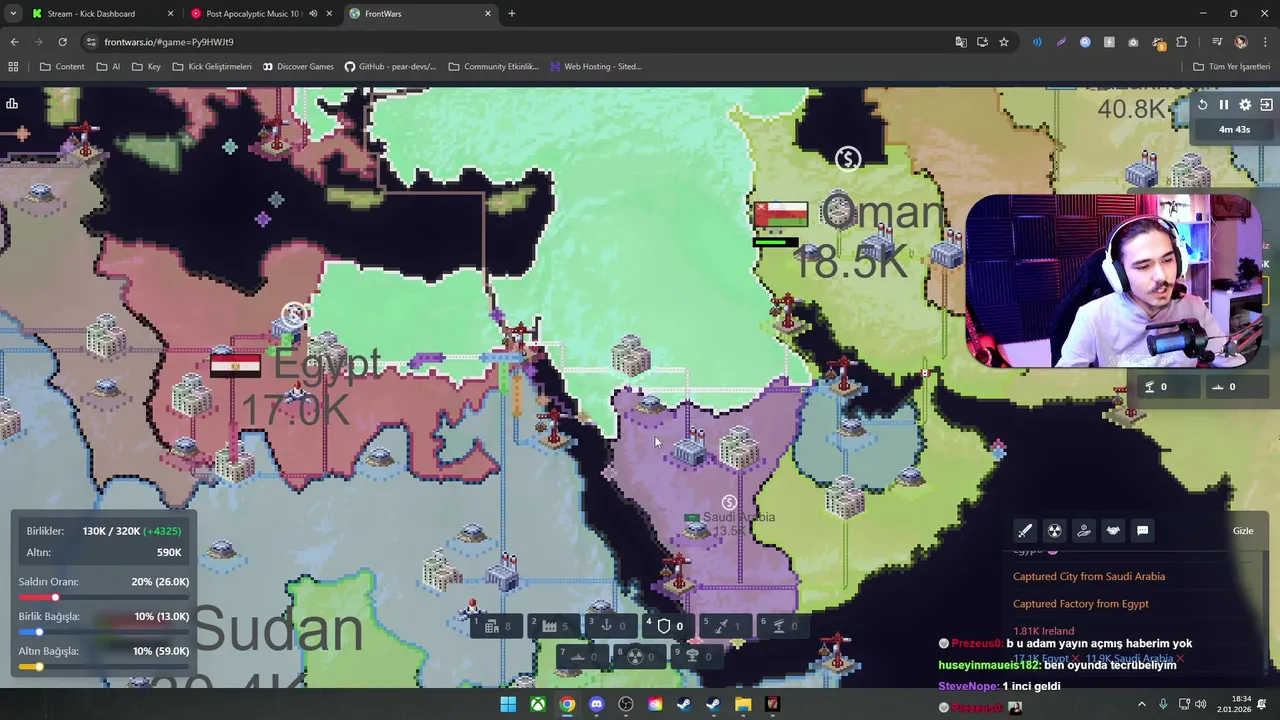Open the Content bookmarks folder
Screen dimensions: 1280x720
click(x=62, y=67)
